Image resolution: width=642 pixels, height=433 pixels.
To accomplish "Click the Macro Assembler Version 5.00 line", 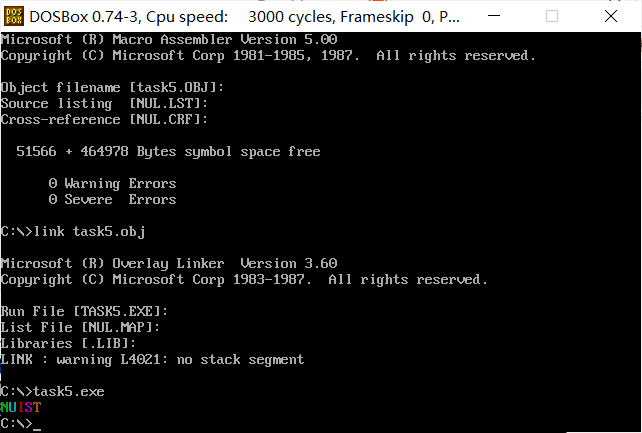I will point(169,40).
